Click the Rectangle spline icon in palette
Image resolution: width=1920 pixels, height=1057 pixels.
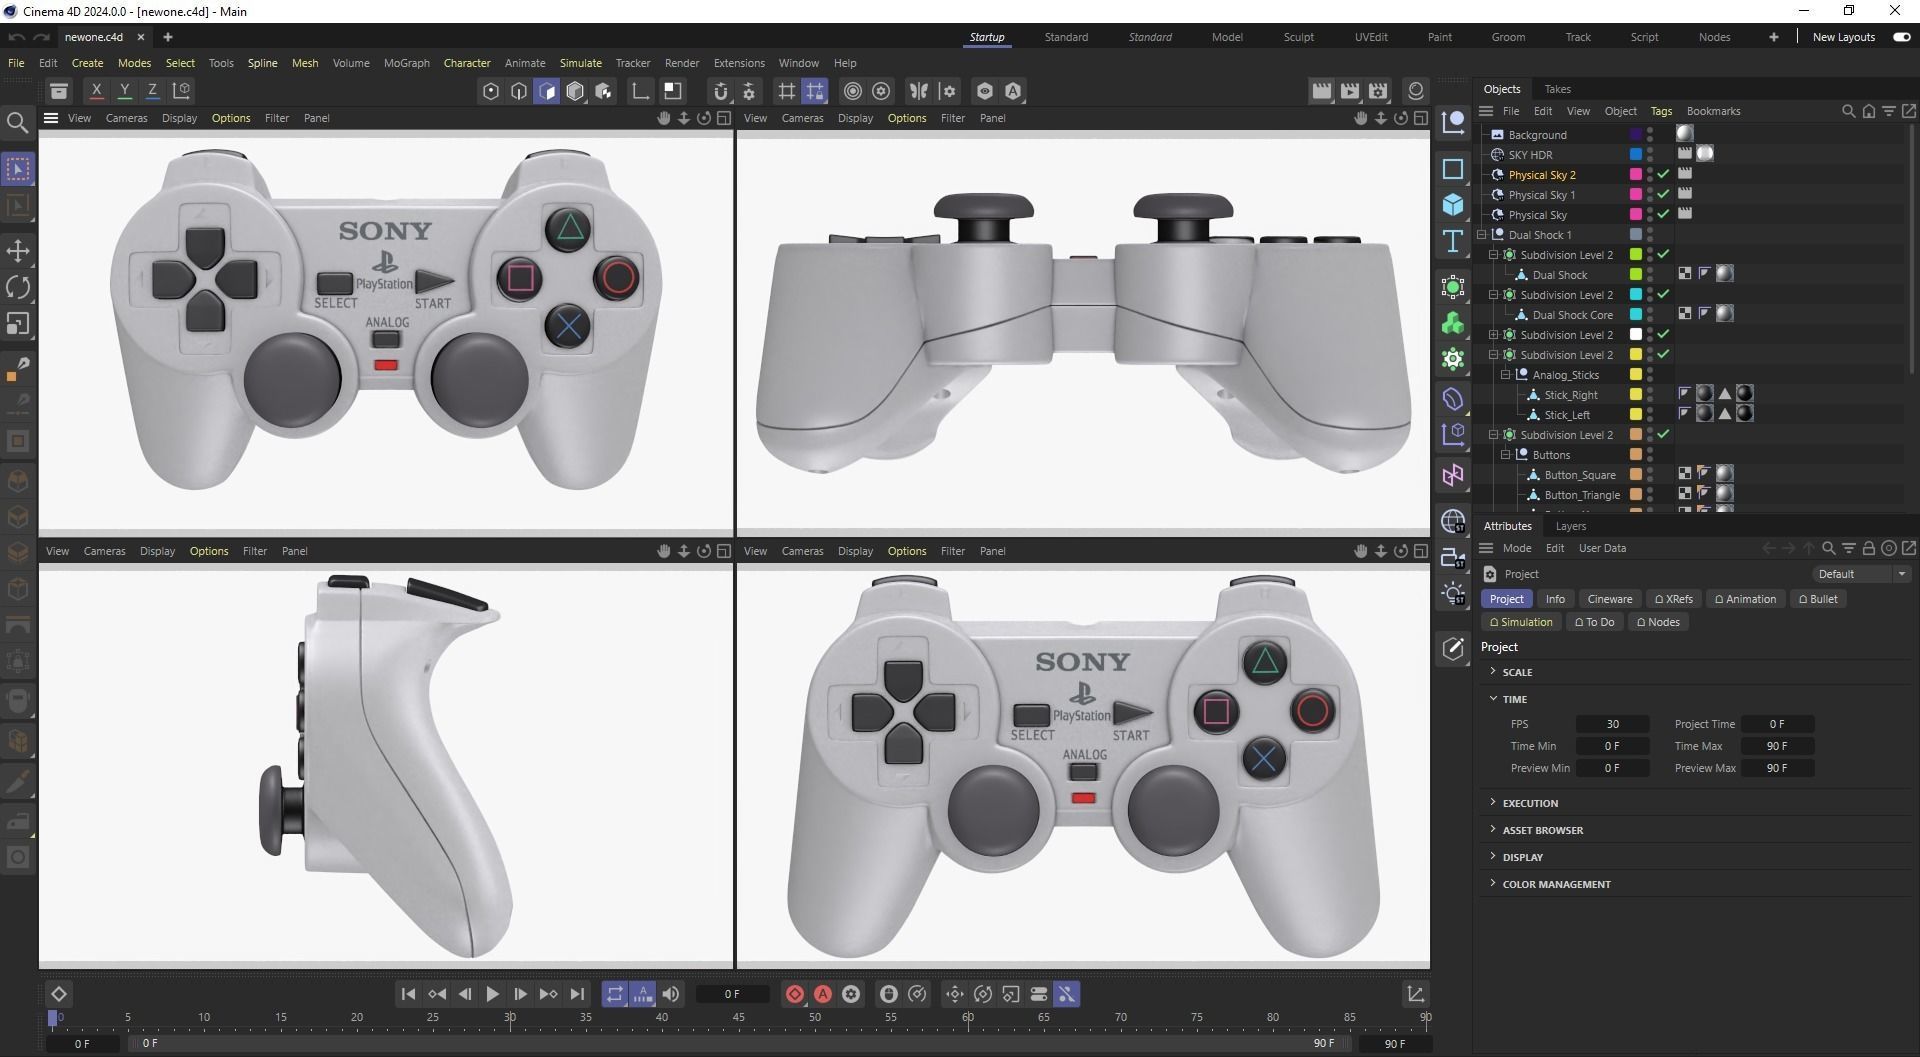click(1453, 169)
